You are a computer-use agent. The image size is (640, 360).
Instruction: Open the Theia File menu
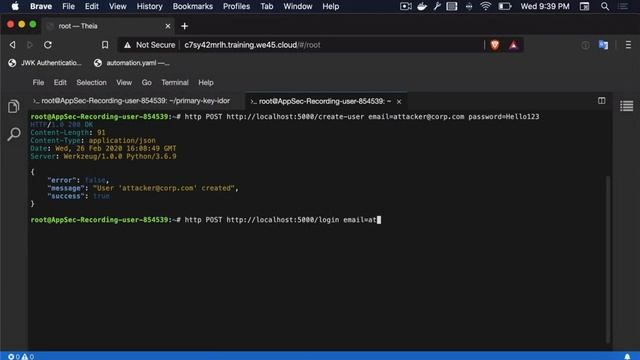pos(38,82)
